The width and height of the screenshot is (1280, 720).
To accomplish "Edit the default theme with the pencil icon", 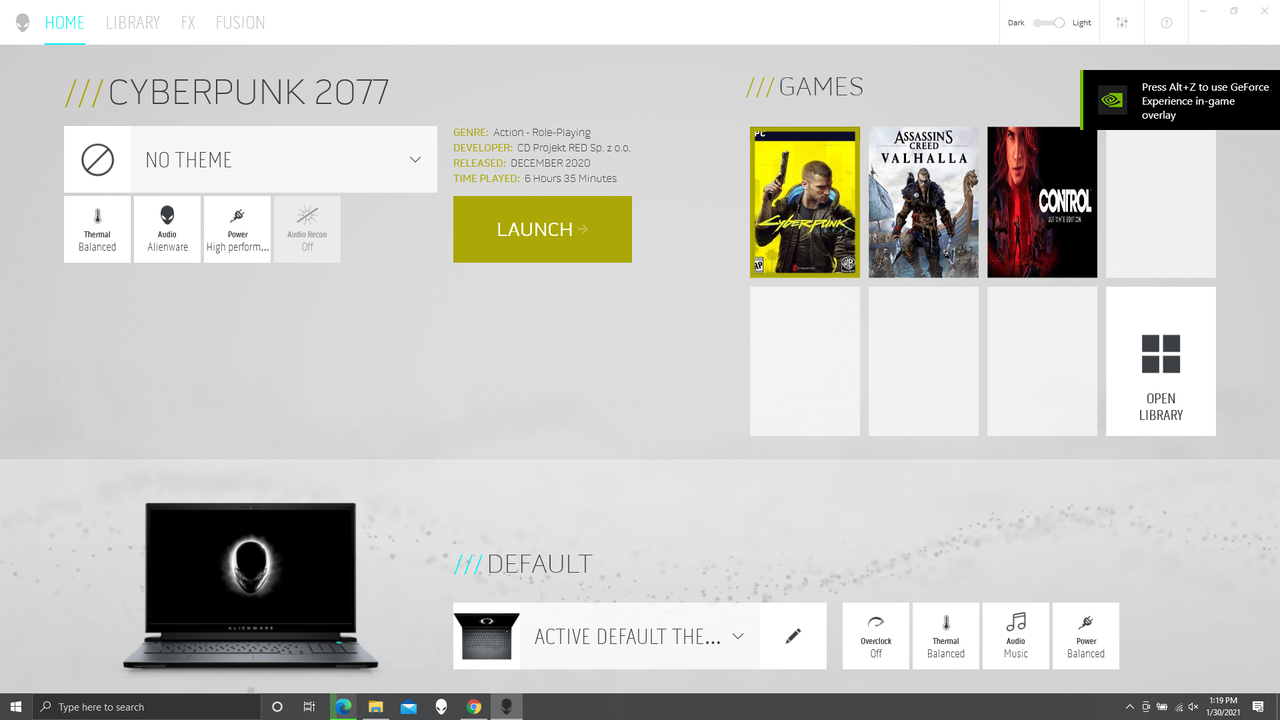I will pyautogui.click(x=793, y=636).
